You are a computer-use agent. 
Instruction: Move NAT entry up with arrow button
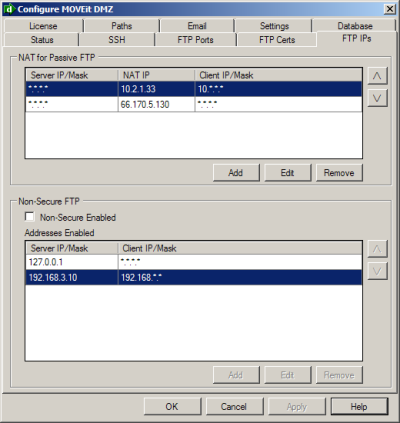(x=377, y=76)
